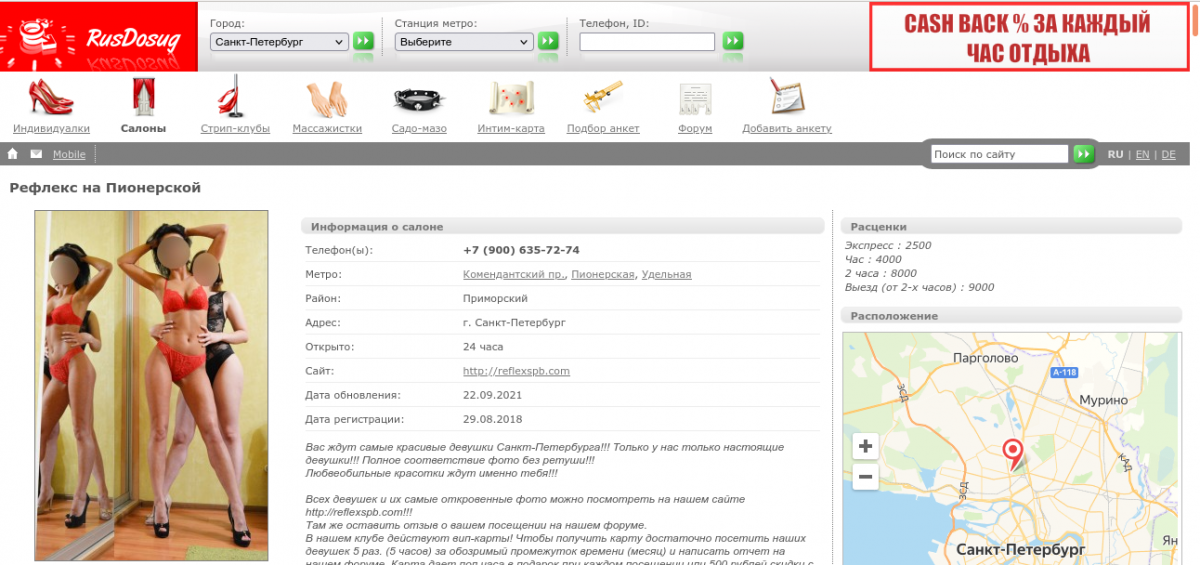The height and width of the screenshot is (565, 1200).
Task: Click the Подбор анкет icon
Action: point(602,98)
